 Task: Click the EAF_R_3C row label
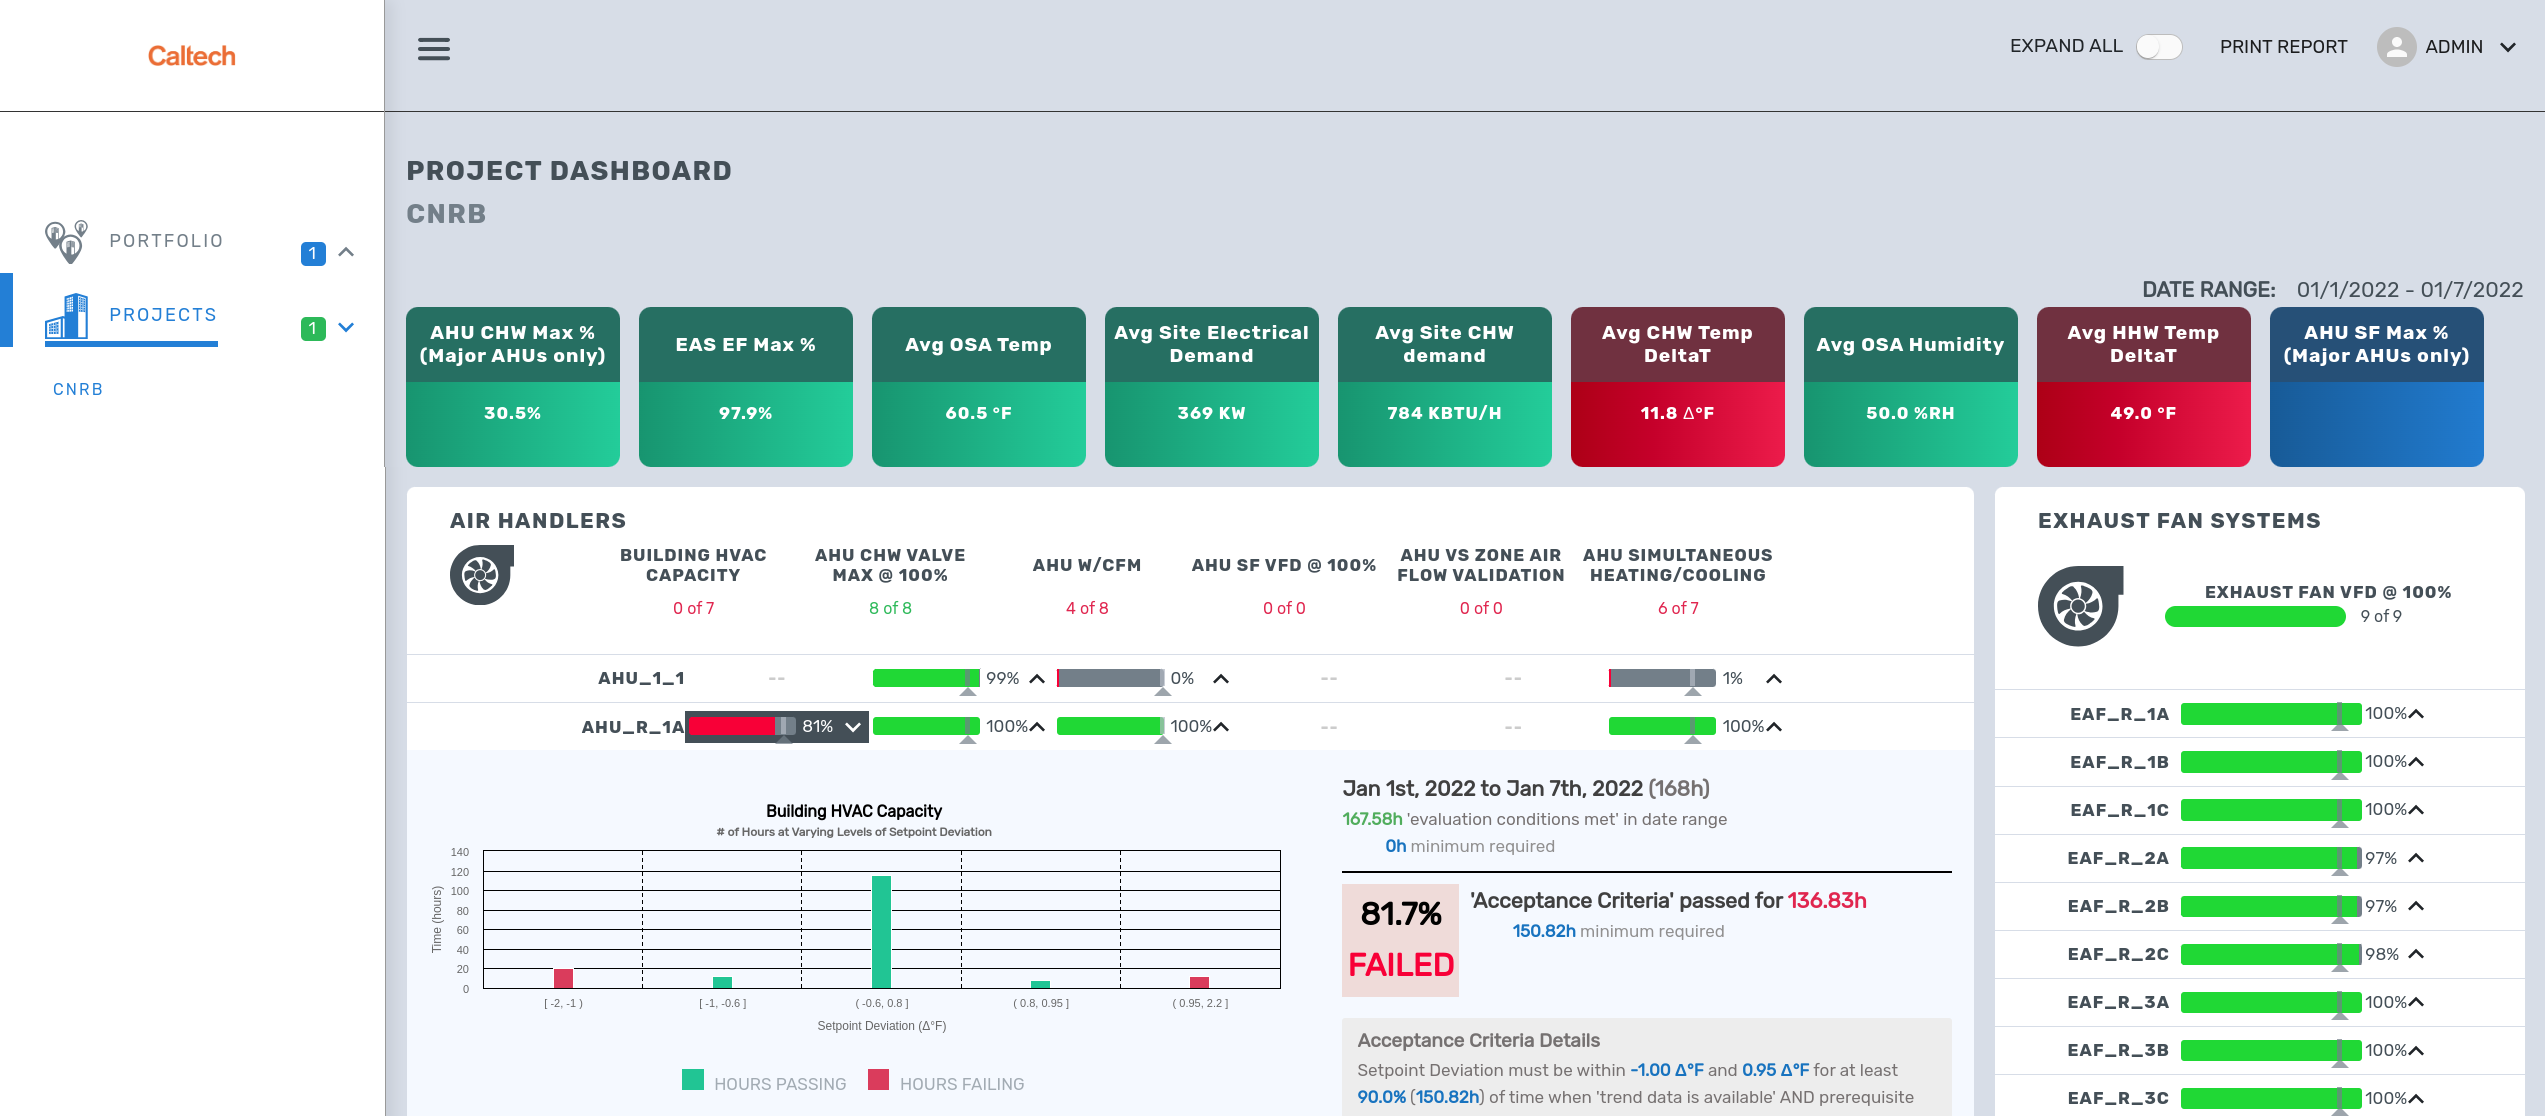click(2118, 1098)
